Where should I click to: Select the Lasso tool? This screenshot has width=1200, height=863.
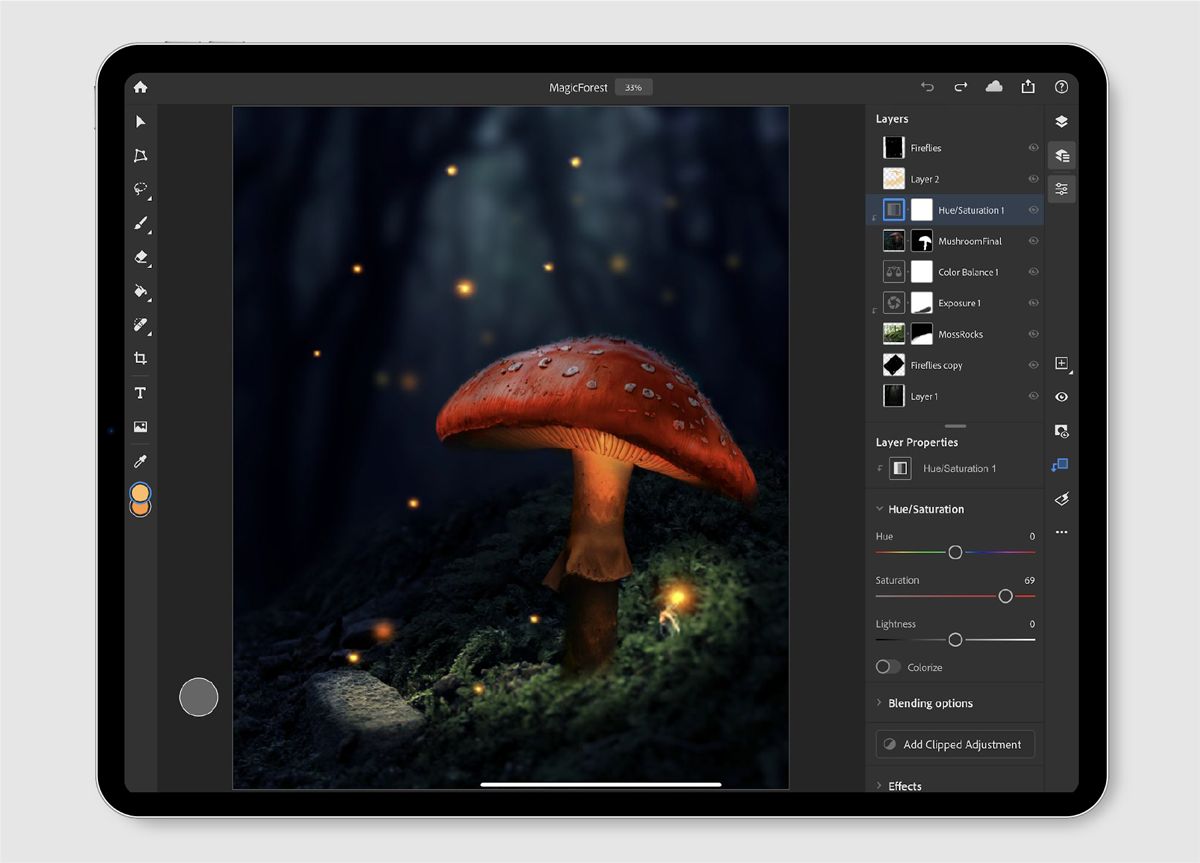coord(140,189)
